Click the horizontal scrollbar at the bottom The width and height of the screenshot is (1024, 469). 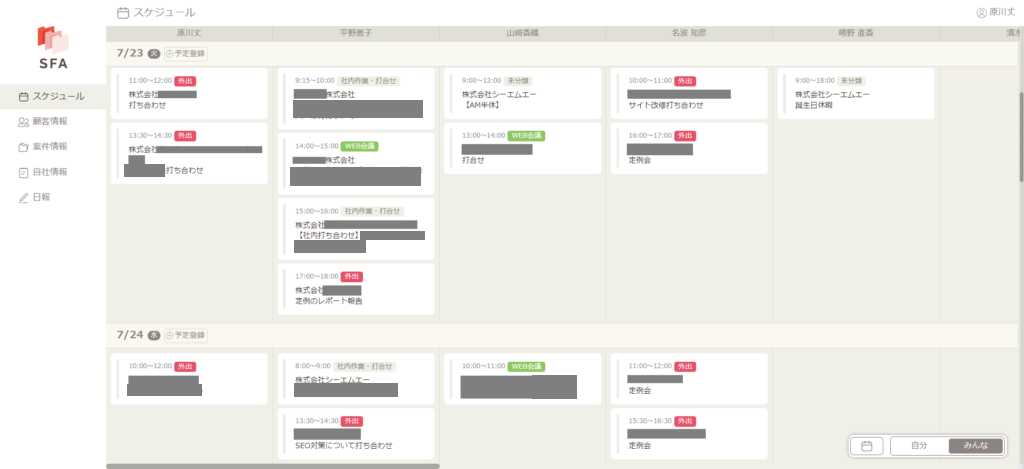click(273, 465)
